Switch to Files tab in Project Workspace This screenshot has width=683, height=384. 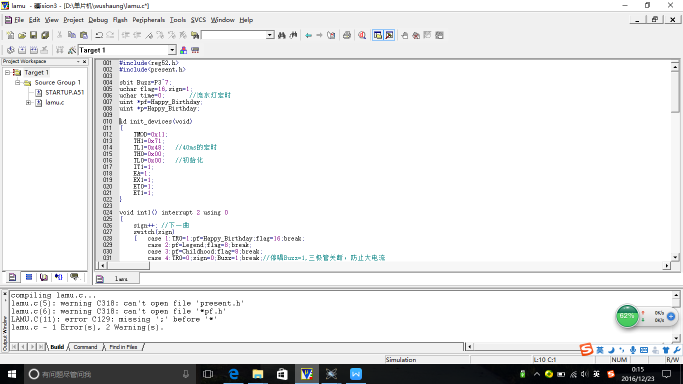pyautogui.click(x=13, y=277)
